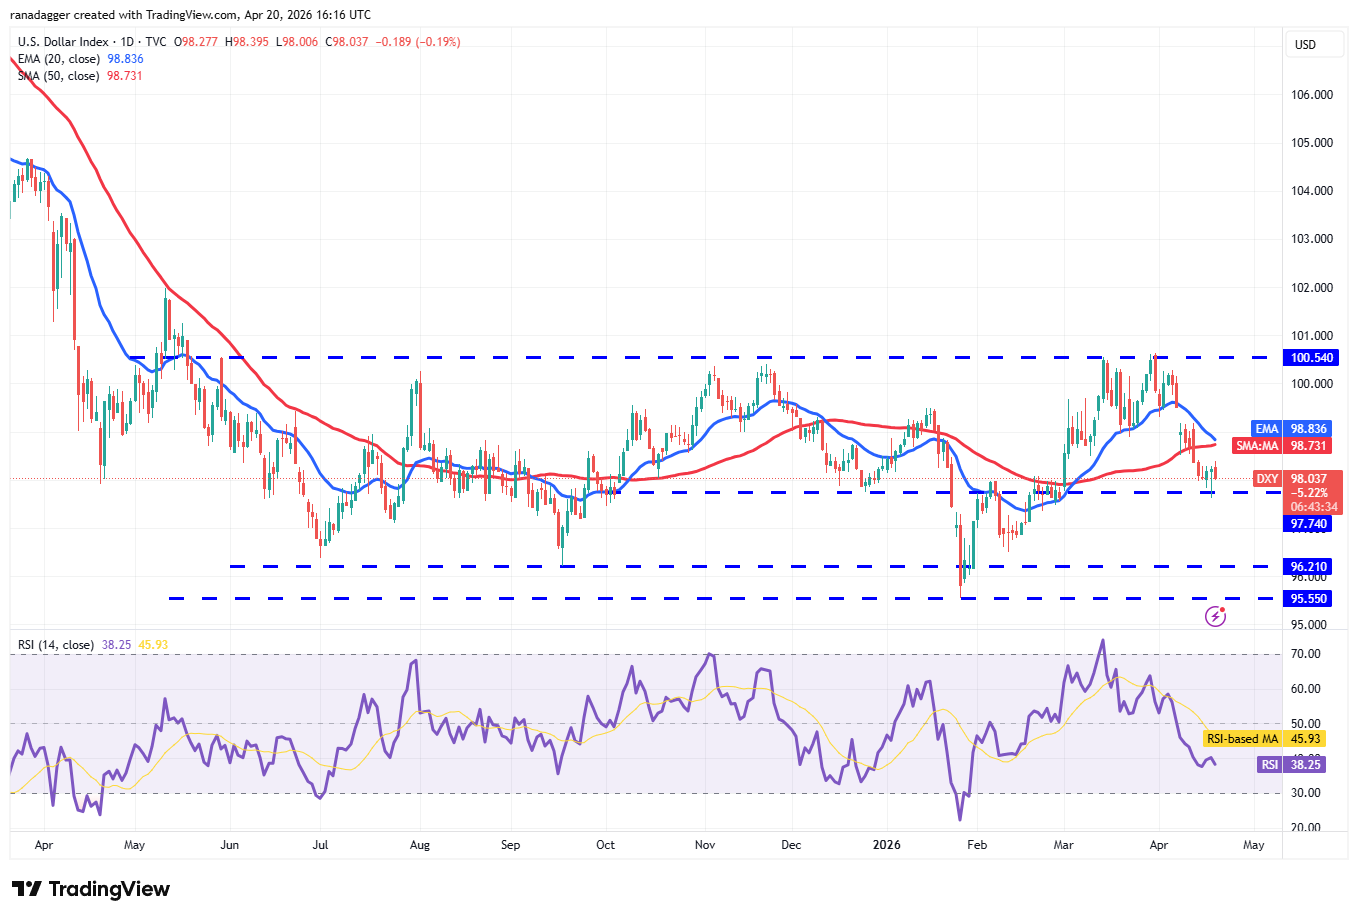The image size is (1358, 919).
Task: Open the USD currency selector on price scale
Action: coord(1314,44)
